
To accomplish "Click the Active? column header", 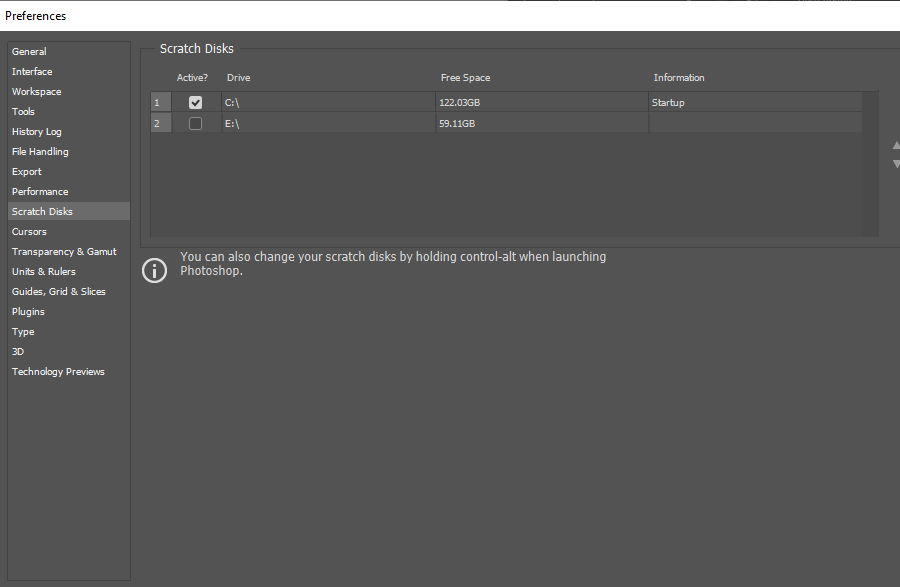I will [x=192, y=77].
